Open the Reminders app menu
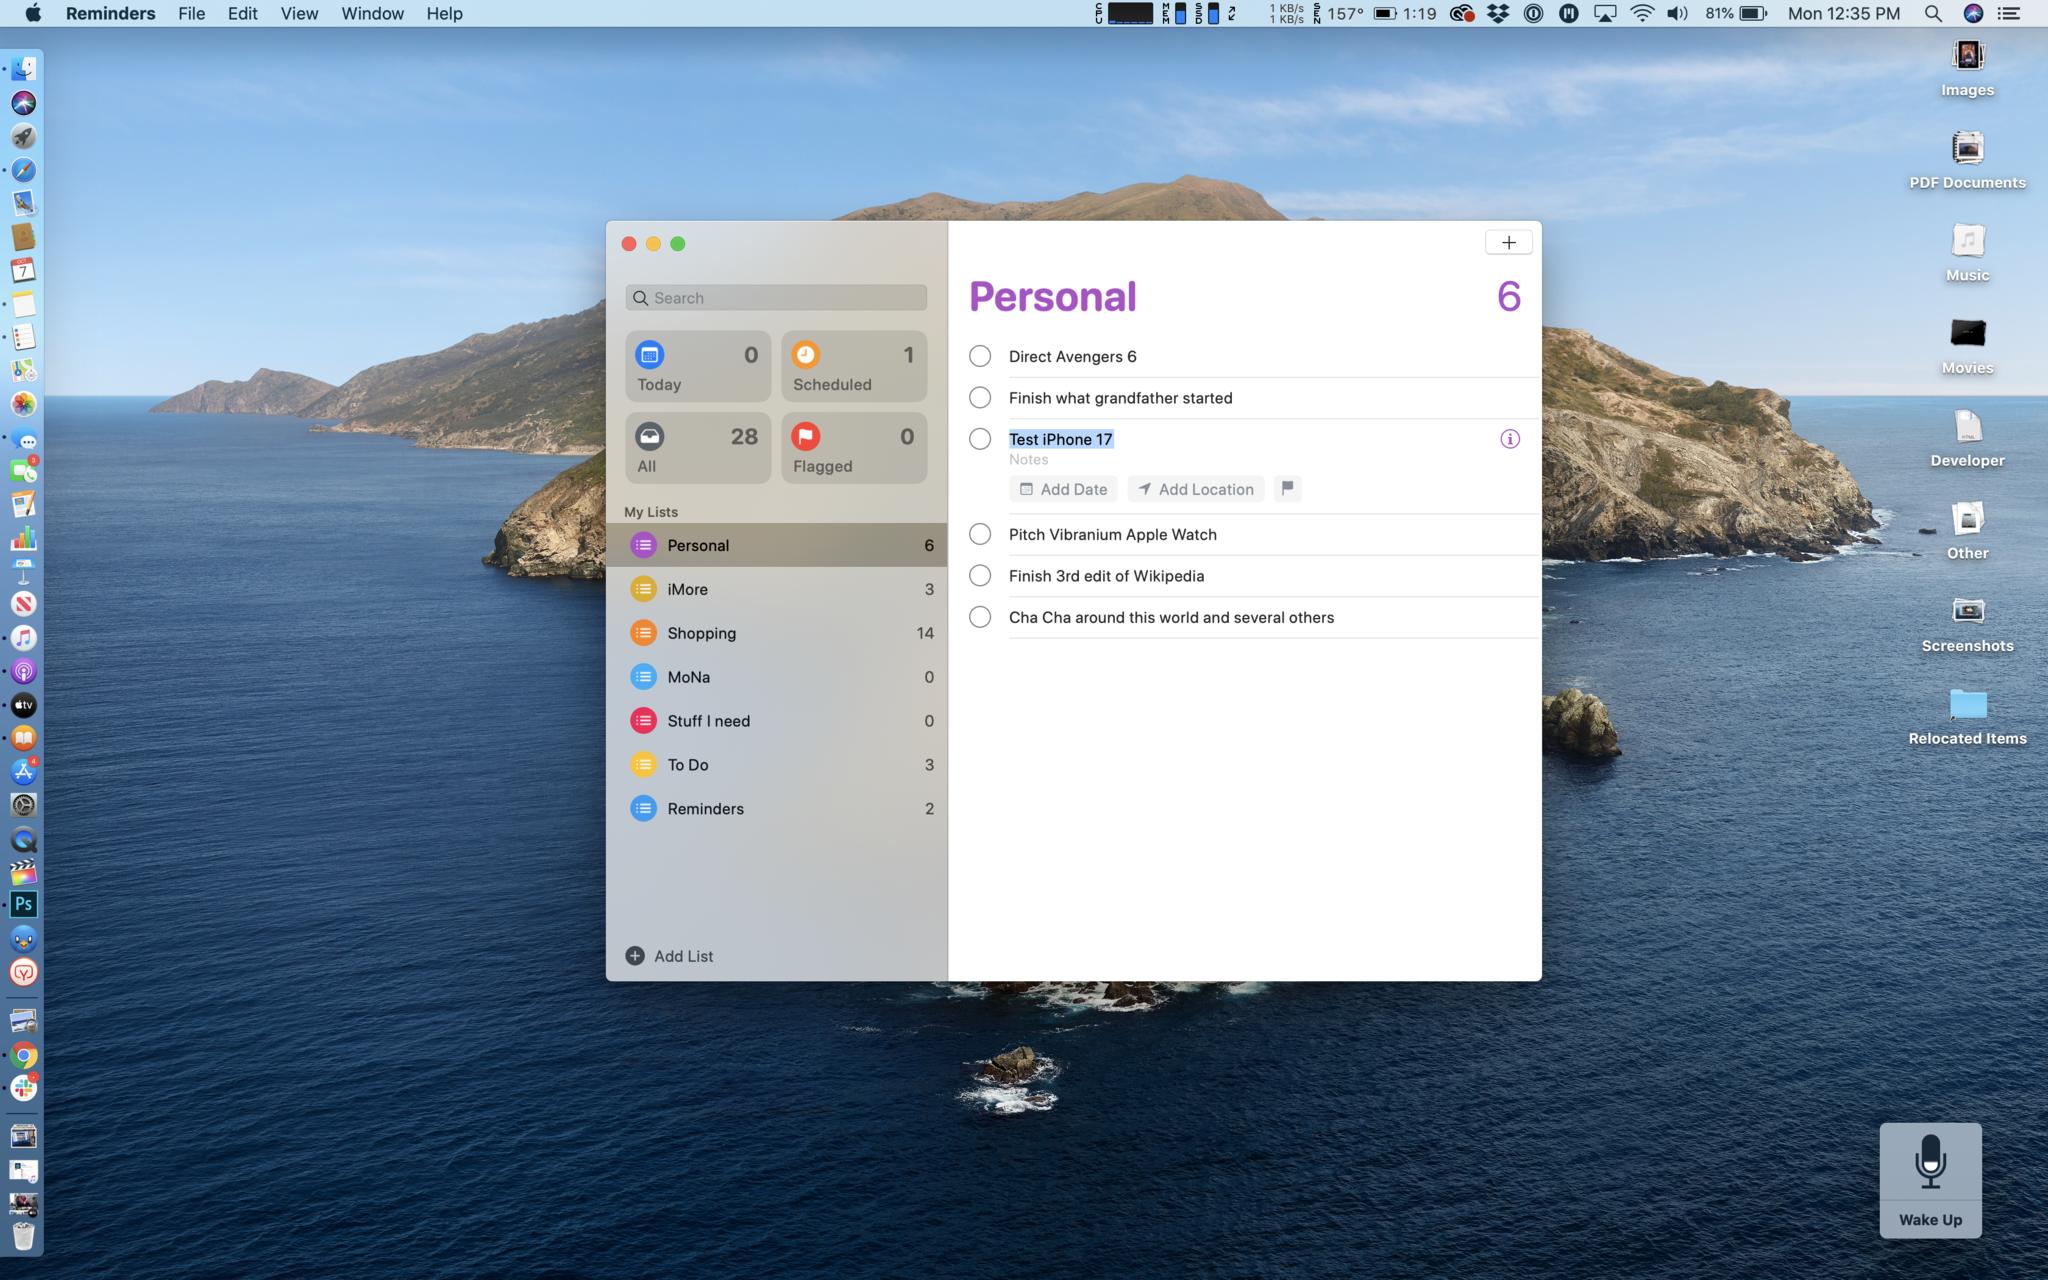Image resolution: width=2048 pixels, height=1280 pixels. coord(110,13)
